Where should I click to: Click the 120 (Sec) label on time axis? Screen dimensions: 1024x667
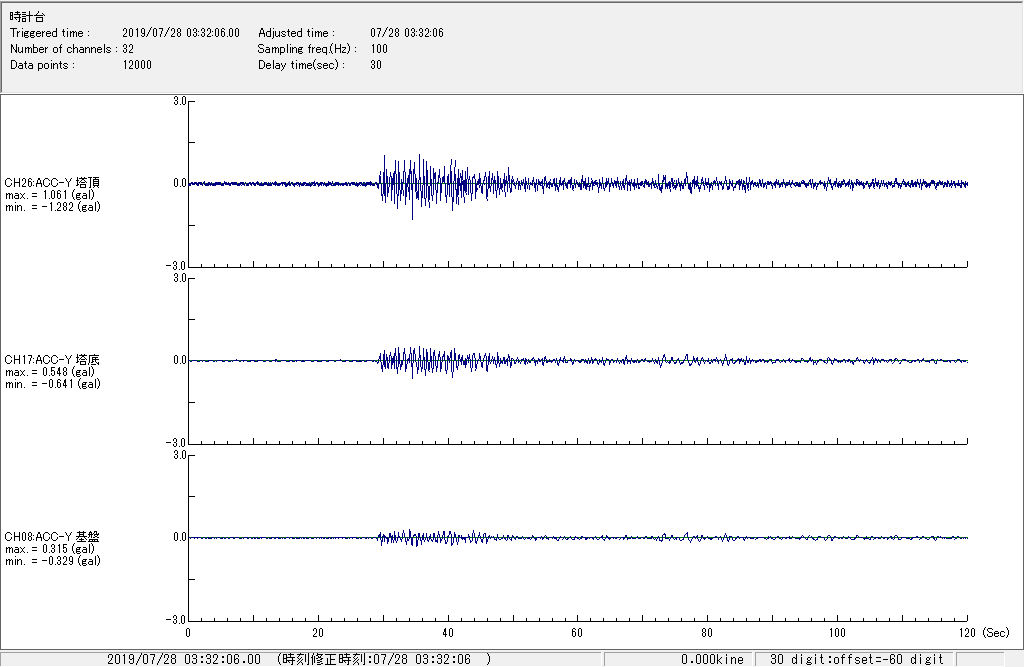click(x=981, y=633)
